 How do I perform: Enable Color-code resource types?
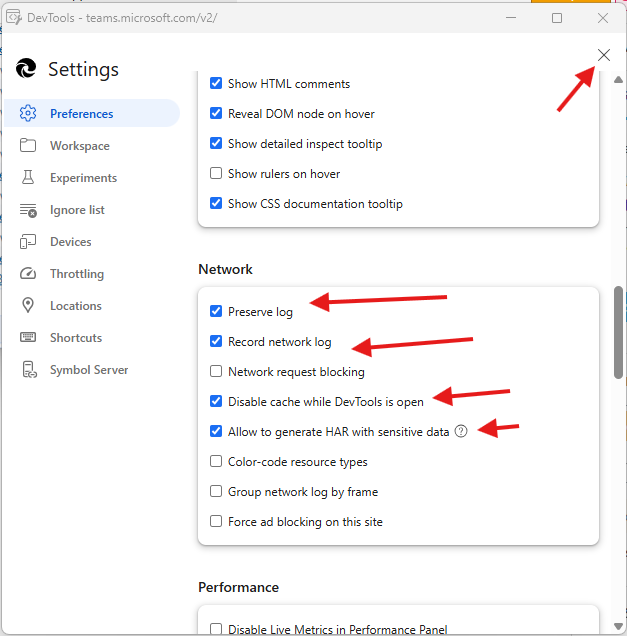pyautogui.click(x=216, y=462)
